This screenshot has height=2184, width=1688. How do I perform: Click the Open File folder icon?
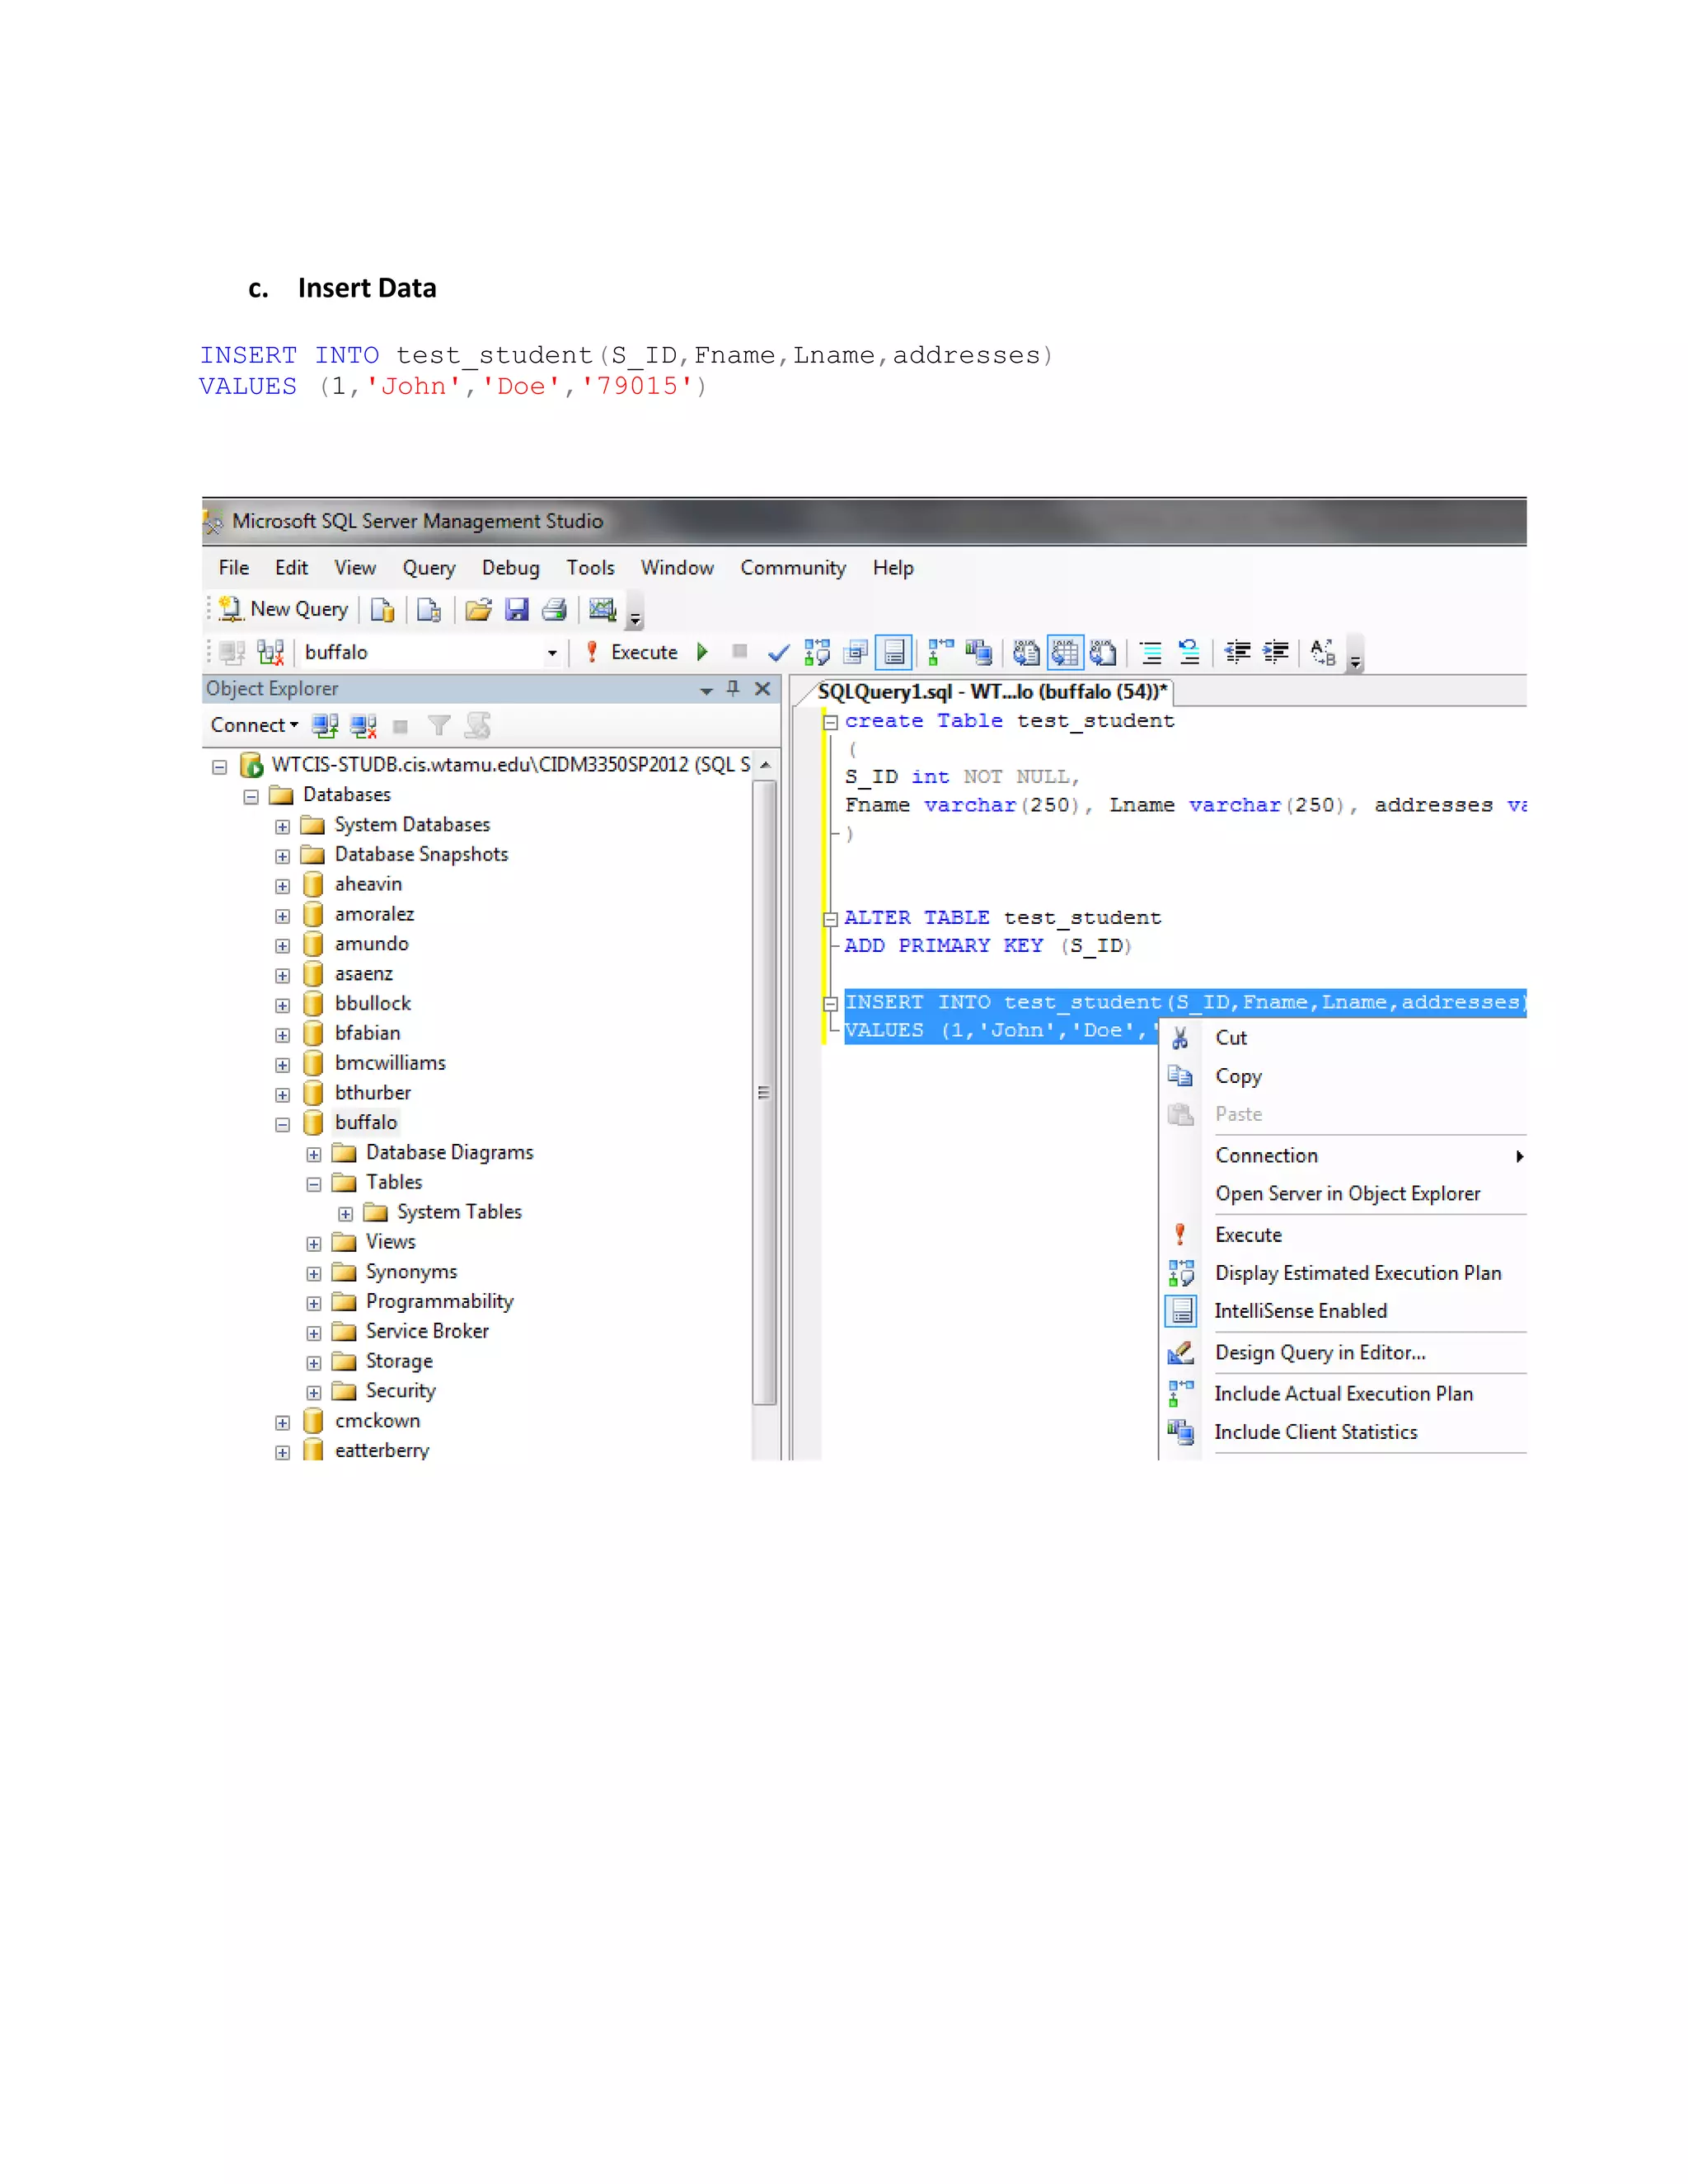click(478, 609)
